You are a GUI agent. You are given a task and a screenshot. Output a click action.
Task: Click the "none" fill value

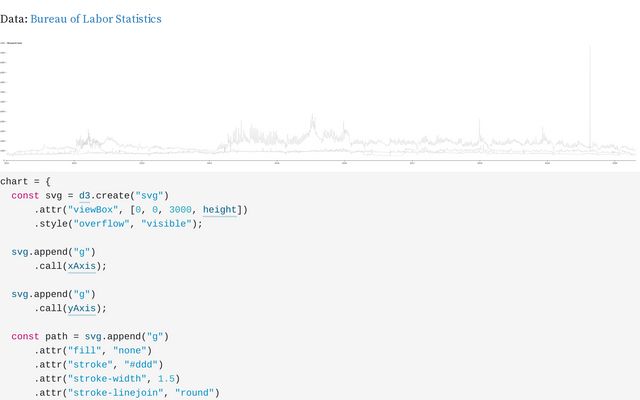(x=129, y=350)
